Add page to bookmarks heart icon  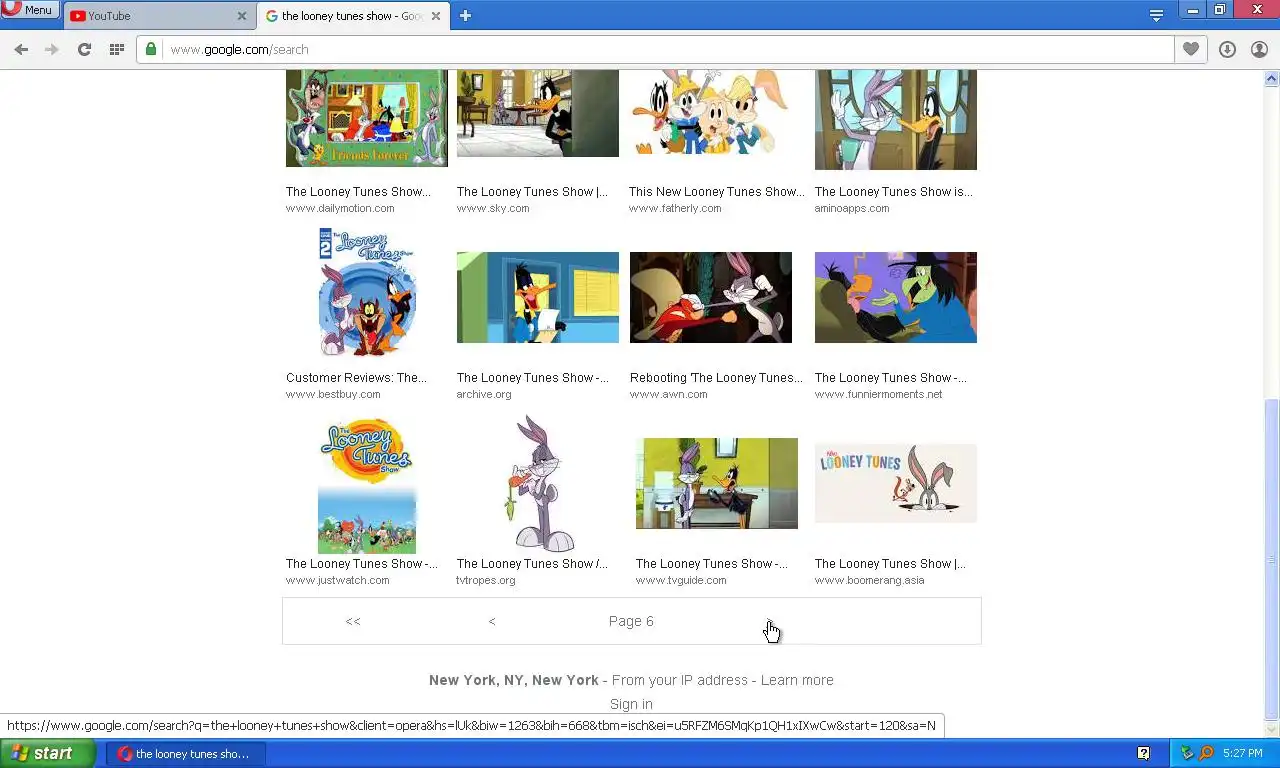click(1190, 49)
